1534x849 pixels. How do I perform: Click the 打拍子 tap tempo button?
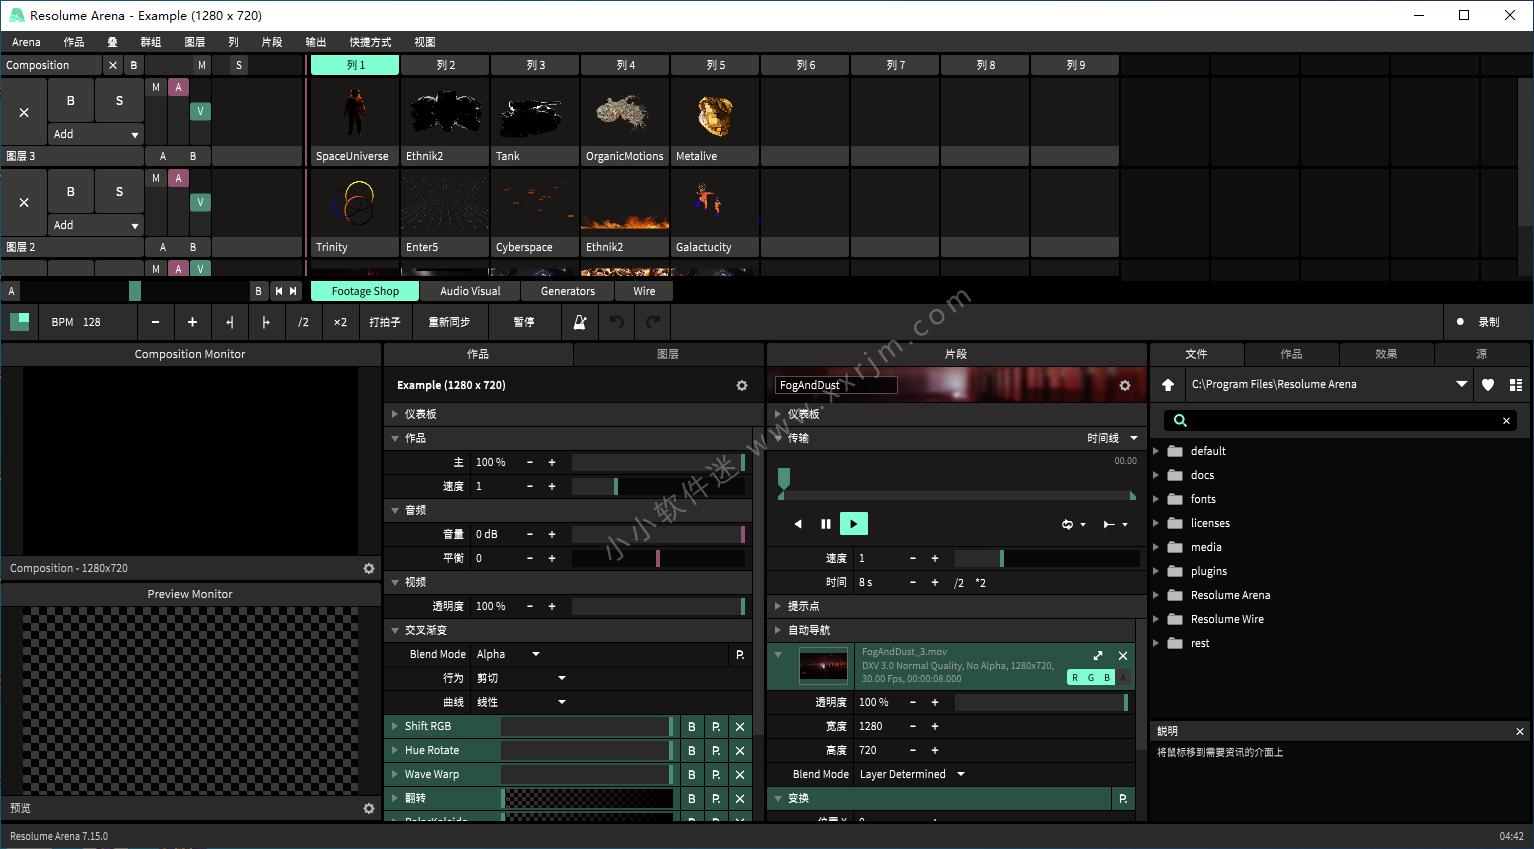[384, 322]
